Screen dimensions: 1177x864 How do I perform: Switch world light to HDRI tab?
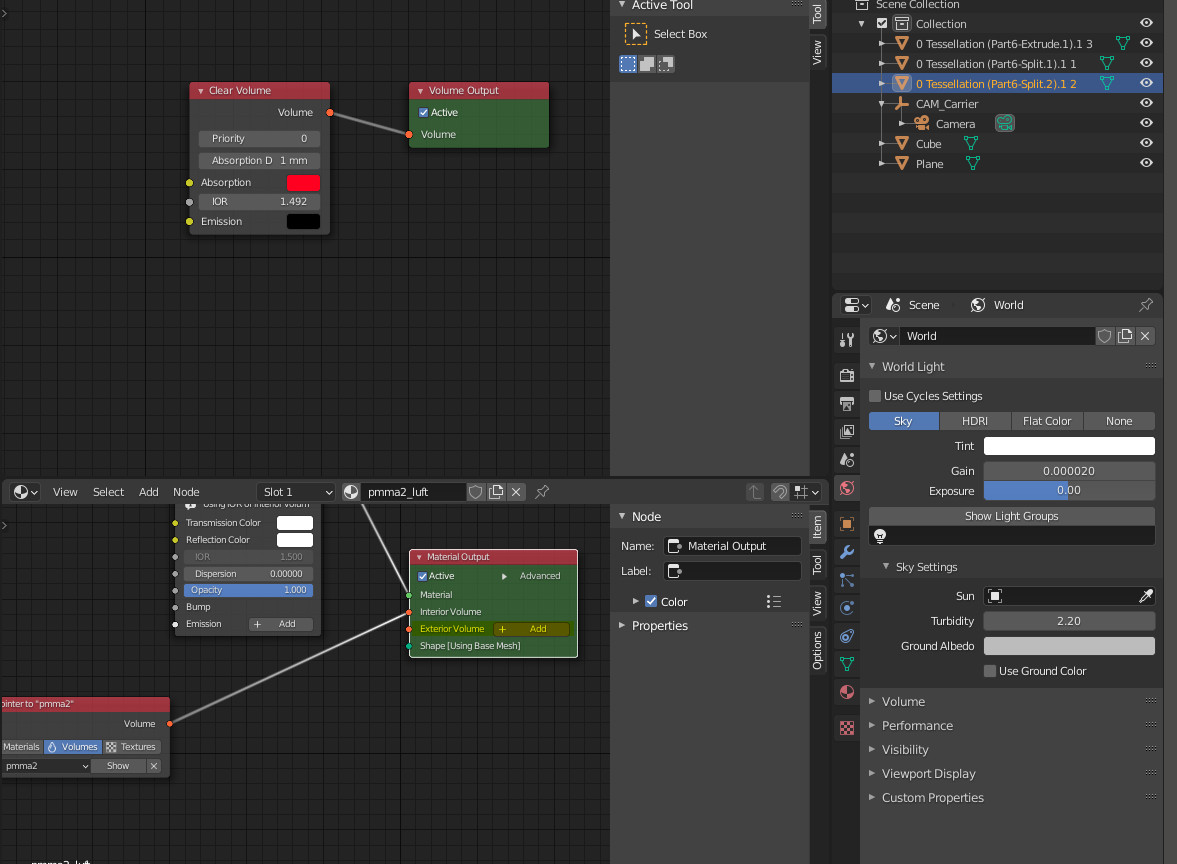(975, 421)
